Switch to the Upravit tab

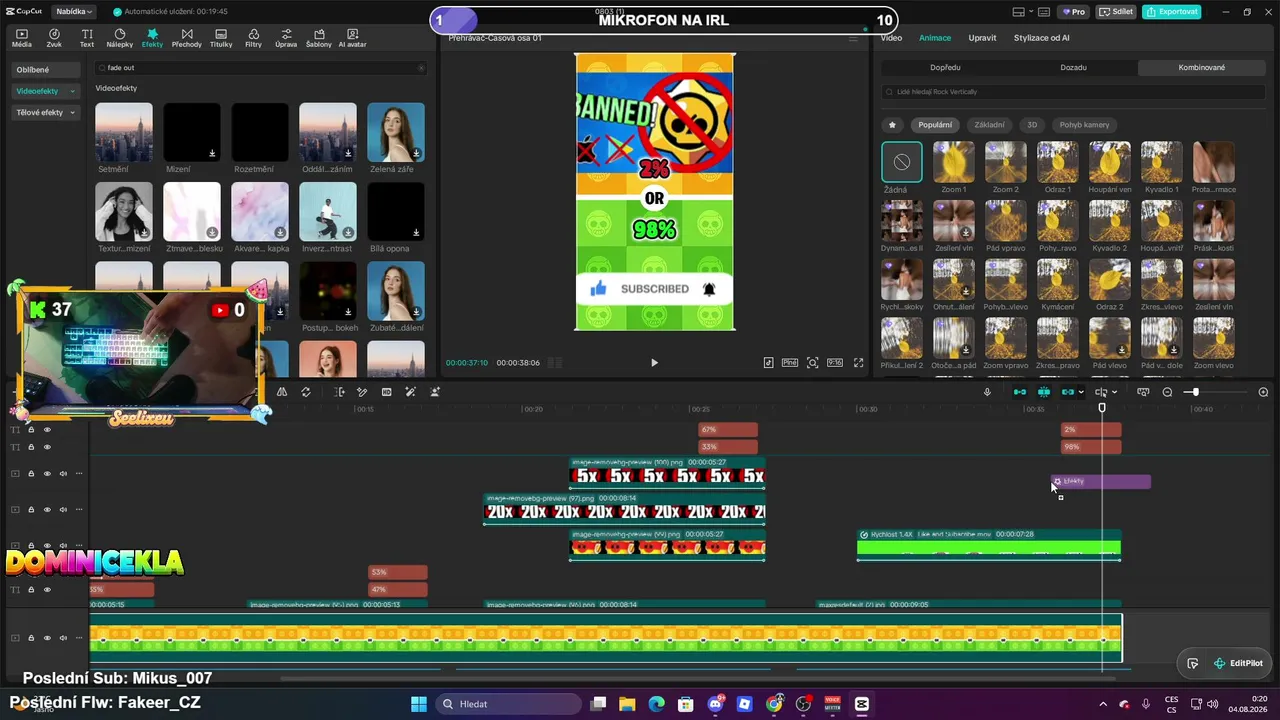982,38
